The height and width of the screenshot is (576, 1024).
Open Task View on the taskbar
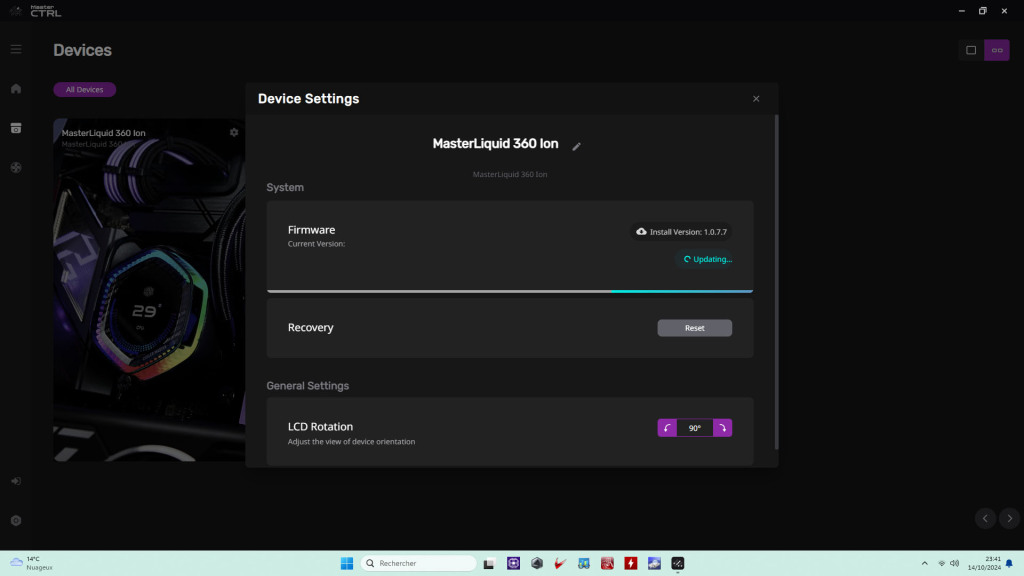tap(489, 563)
